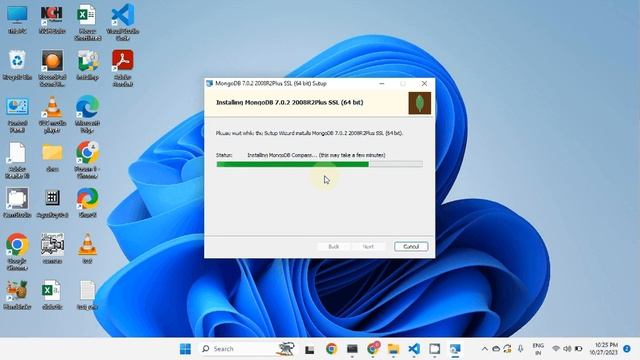Screen dimensions: 640x360
Task: Cancel the MongoDB installation
Action: click(411, 247)
